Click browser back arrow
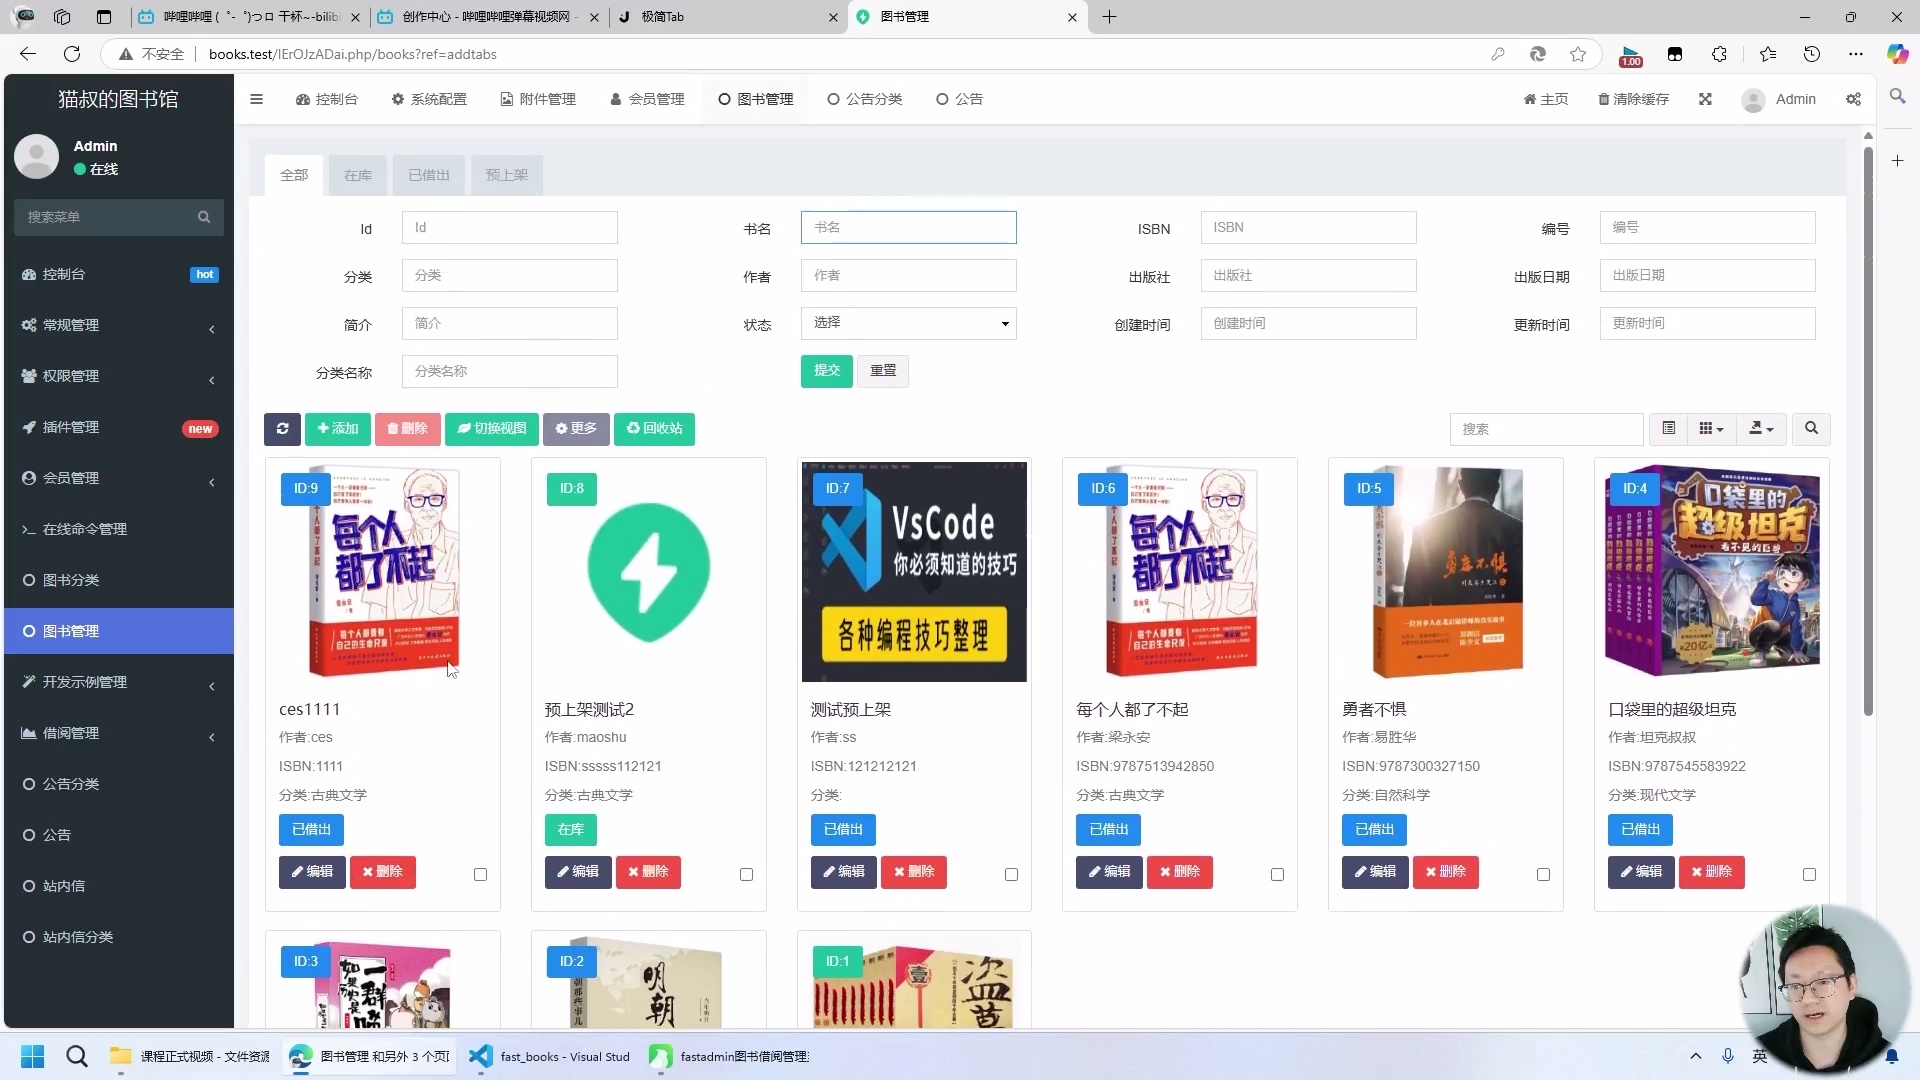Image resolution: width=1920 pixels, height=1080 pixels. pyautogui.click(x=28, y=54)
